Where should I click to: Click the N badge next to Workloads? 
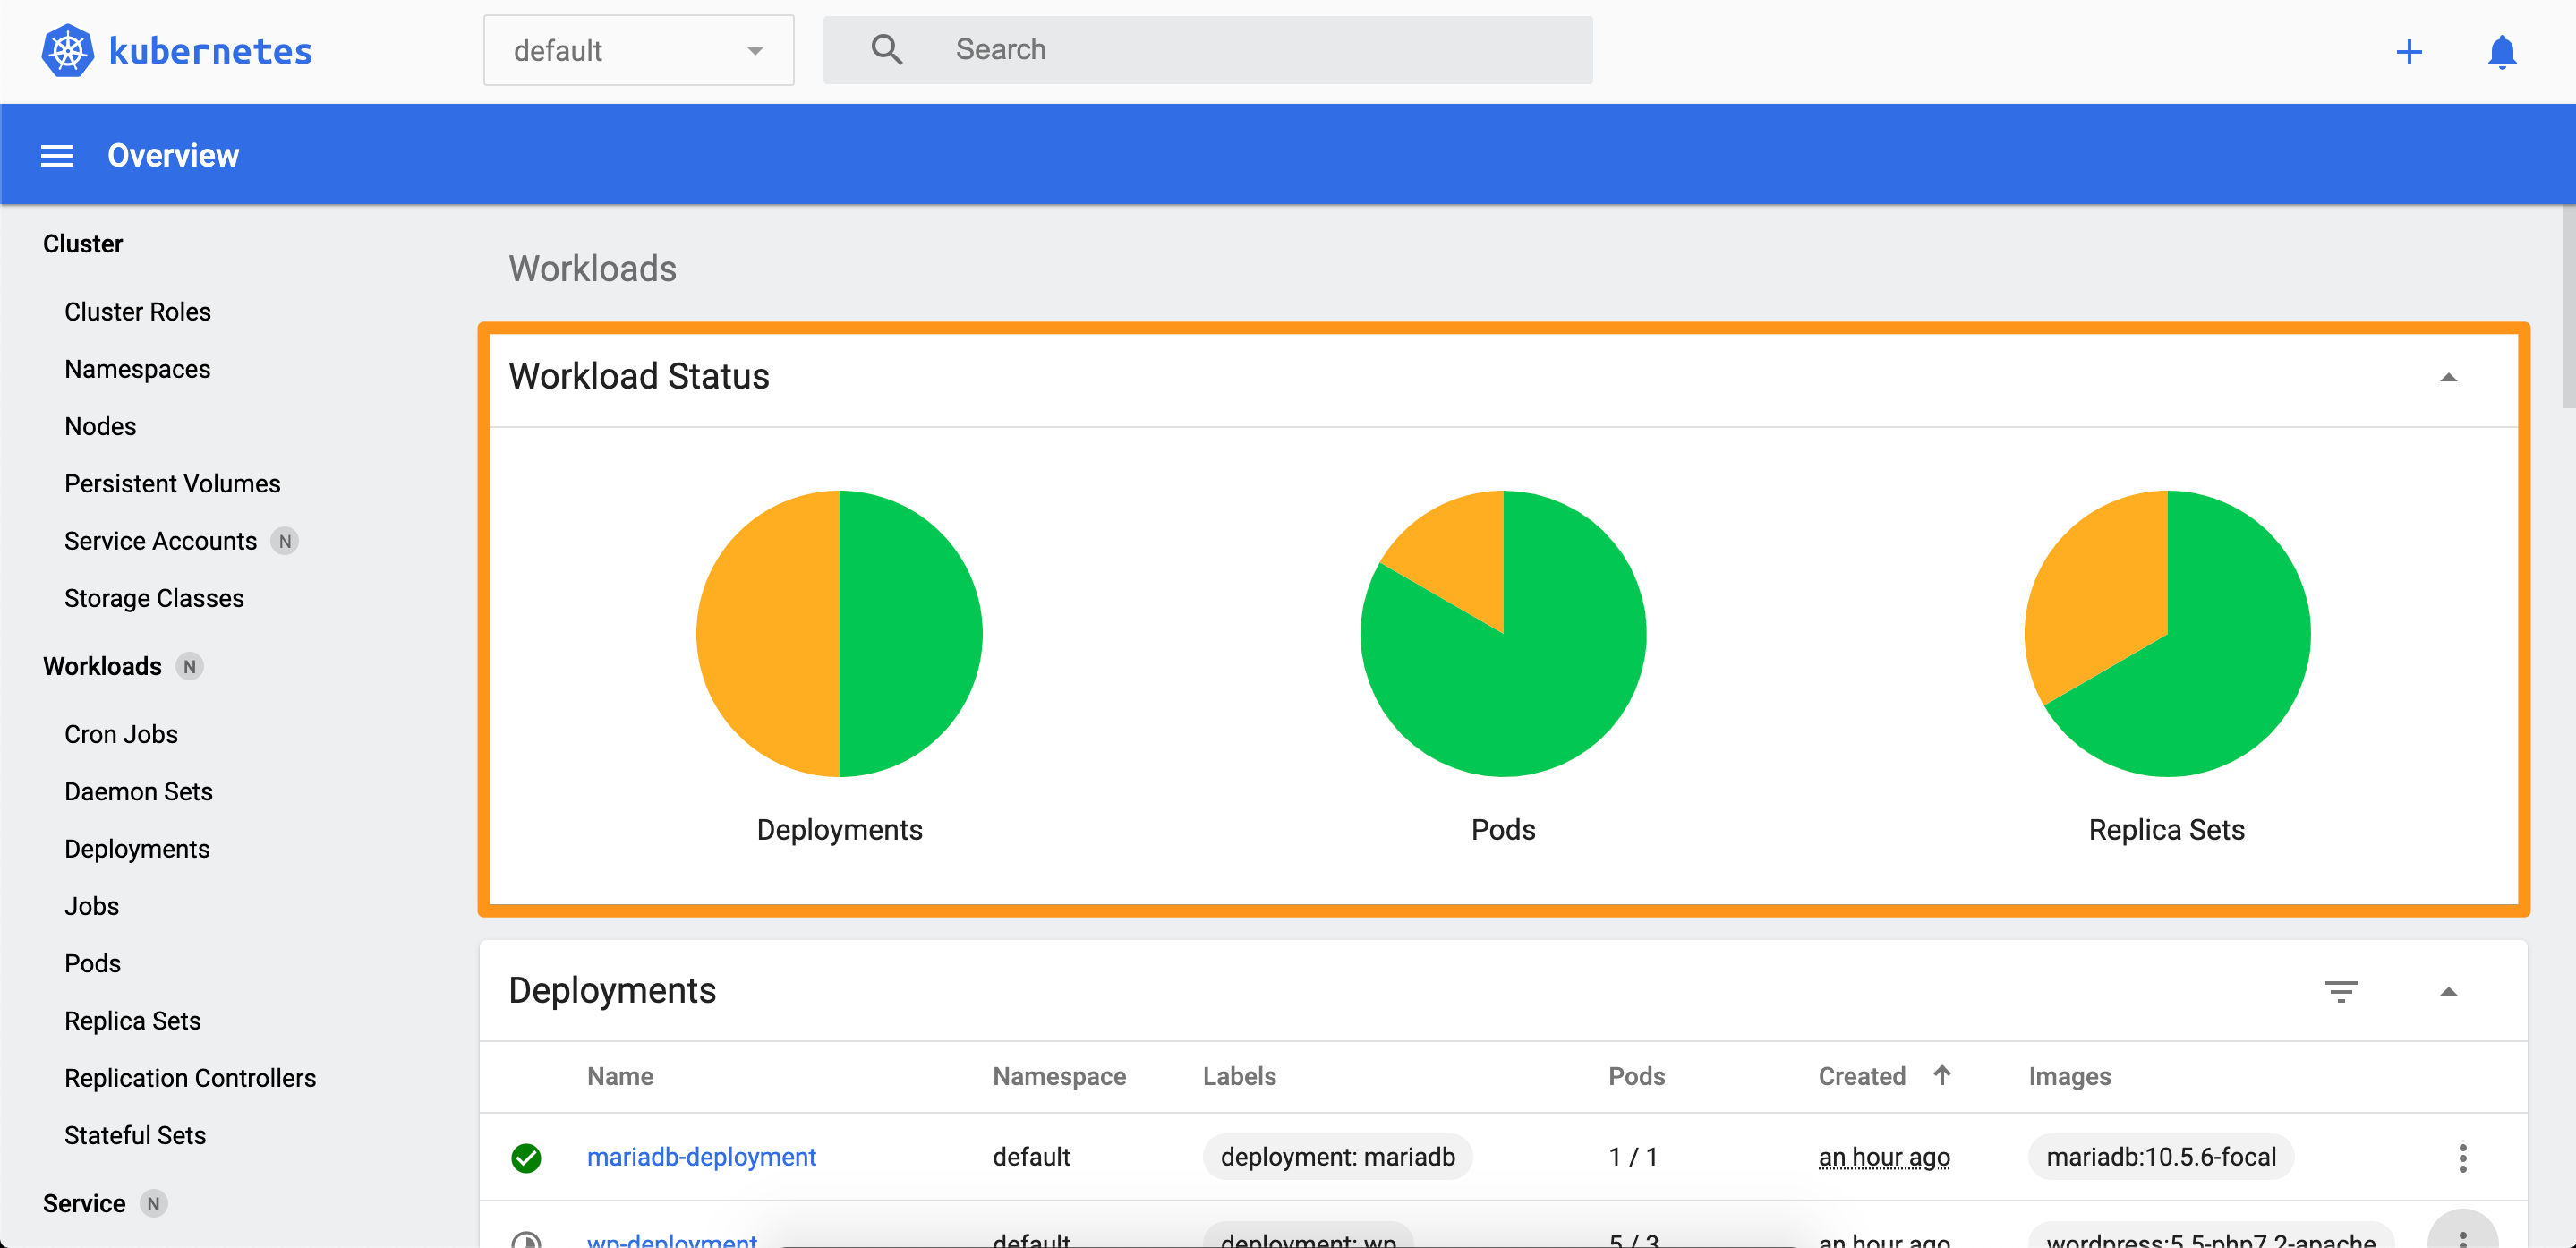[189, 666]
